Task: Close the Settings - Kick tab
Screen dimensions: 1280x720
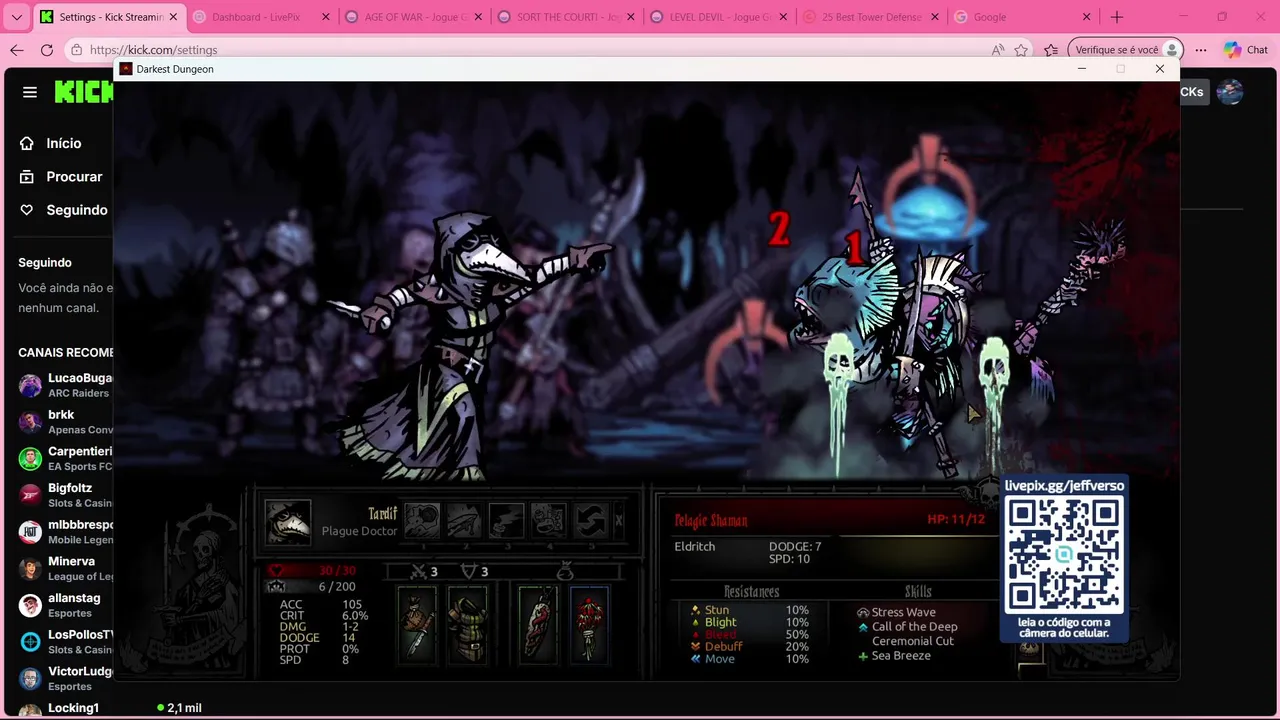Action: tap(173, 17)
